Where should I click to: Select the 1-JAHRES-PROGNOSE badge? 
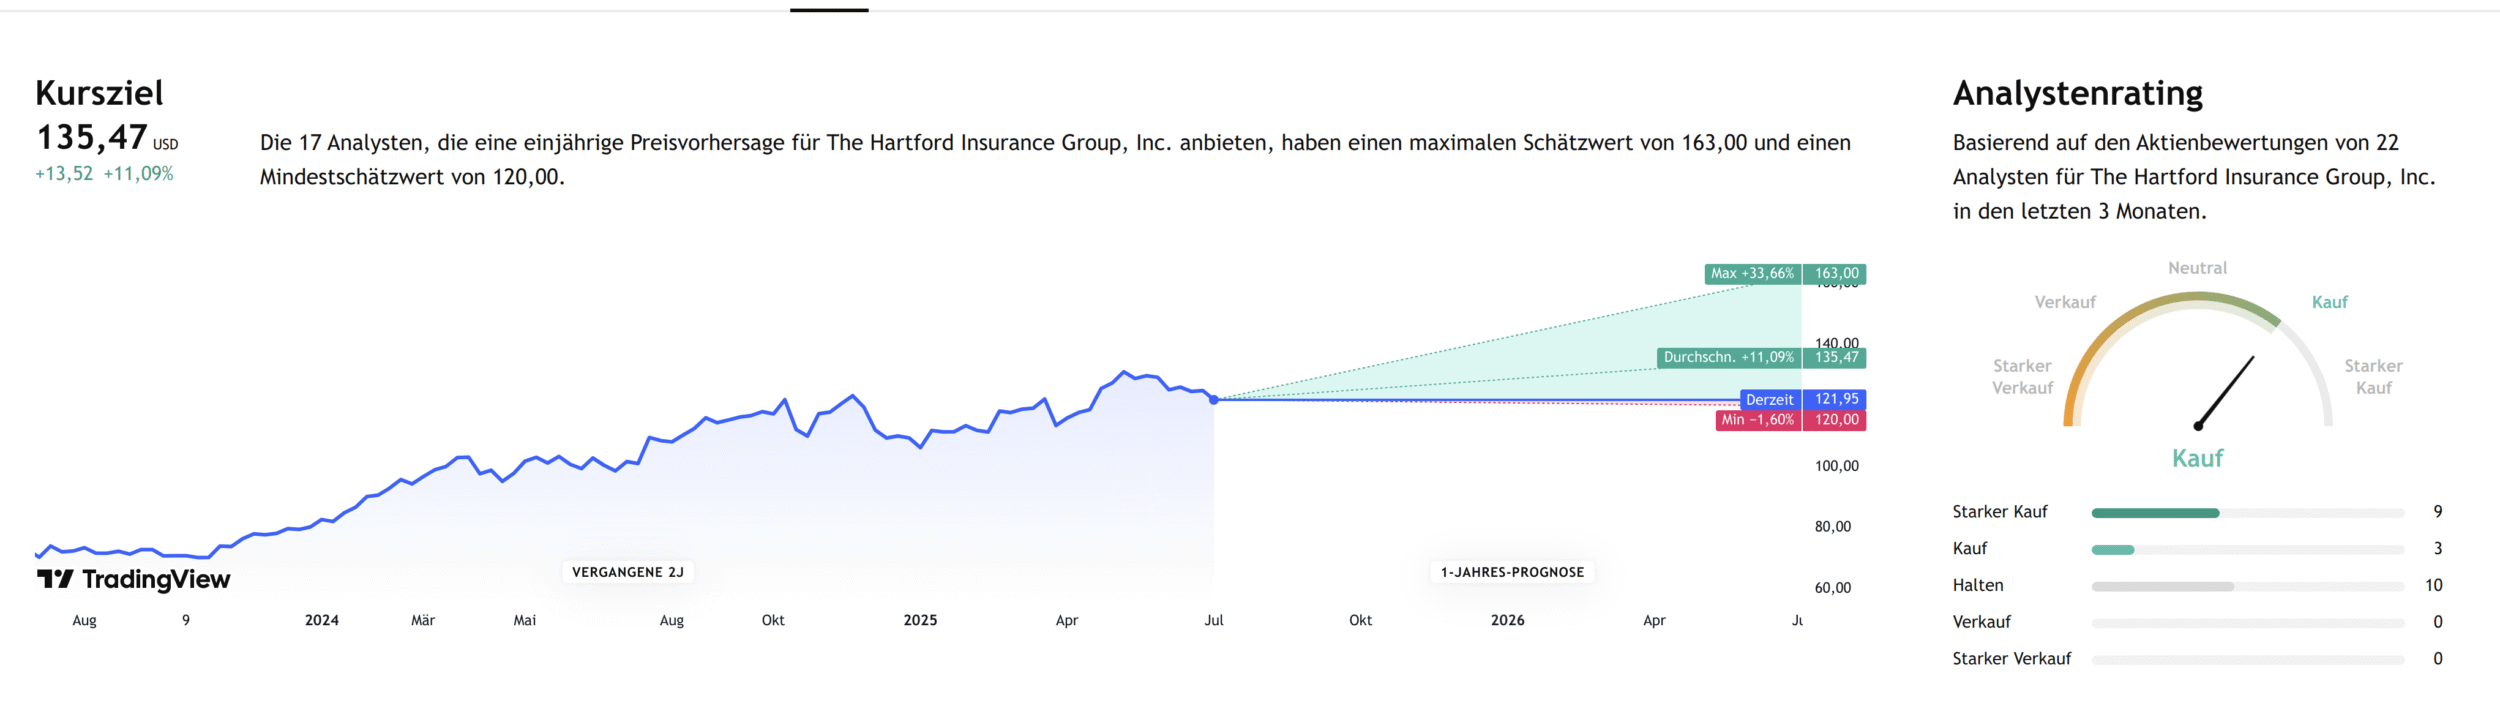(1512, 572)
